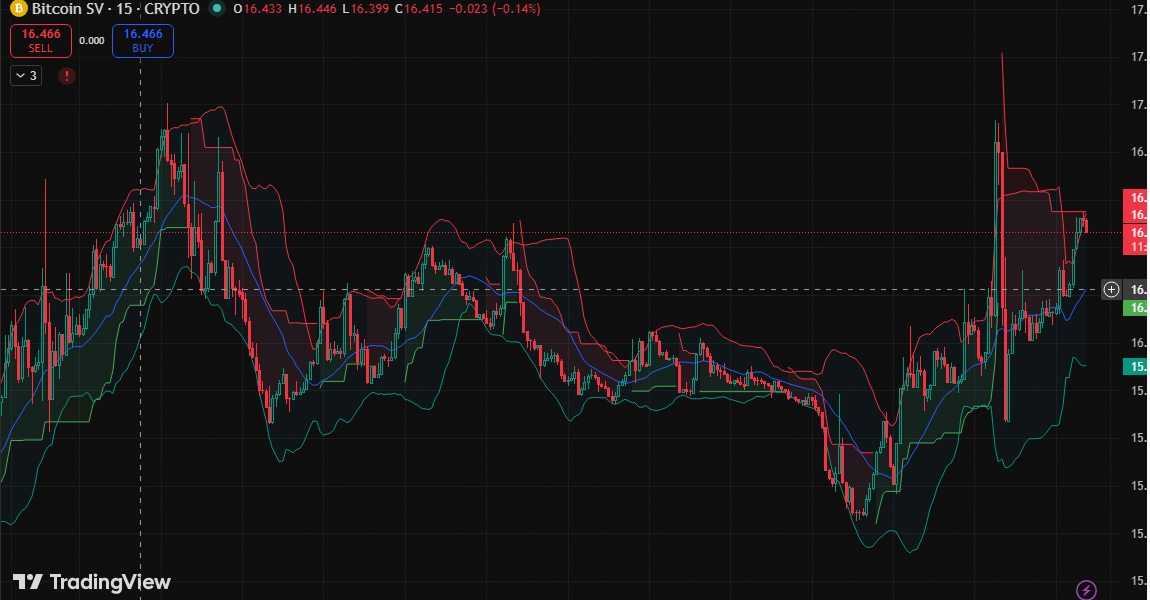
Task: Click the plus crosshair icon on price scale
Action: [x=1111, y=290]
